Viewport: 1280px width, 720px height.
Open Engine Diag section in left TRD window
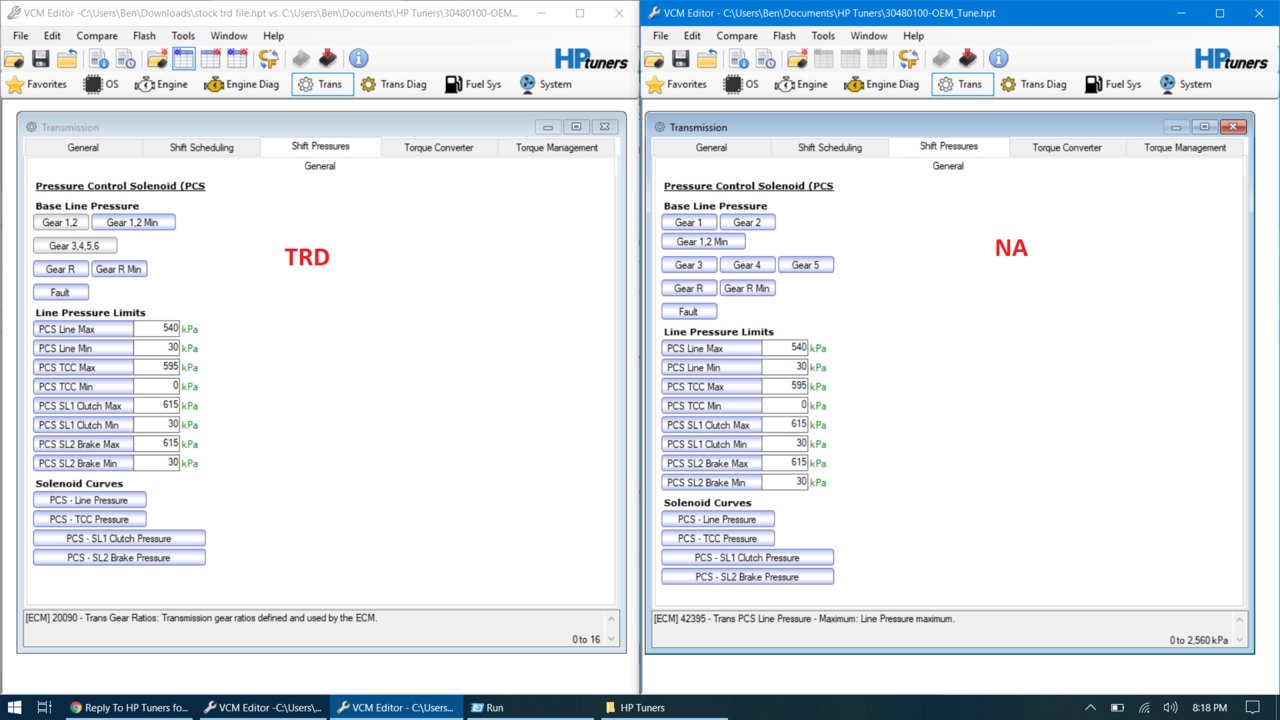241,84
